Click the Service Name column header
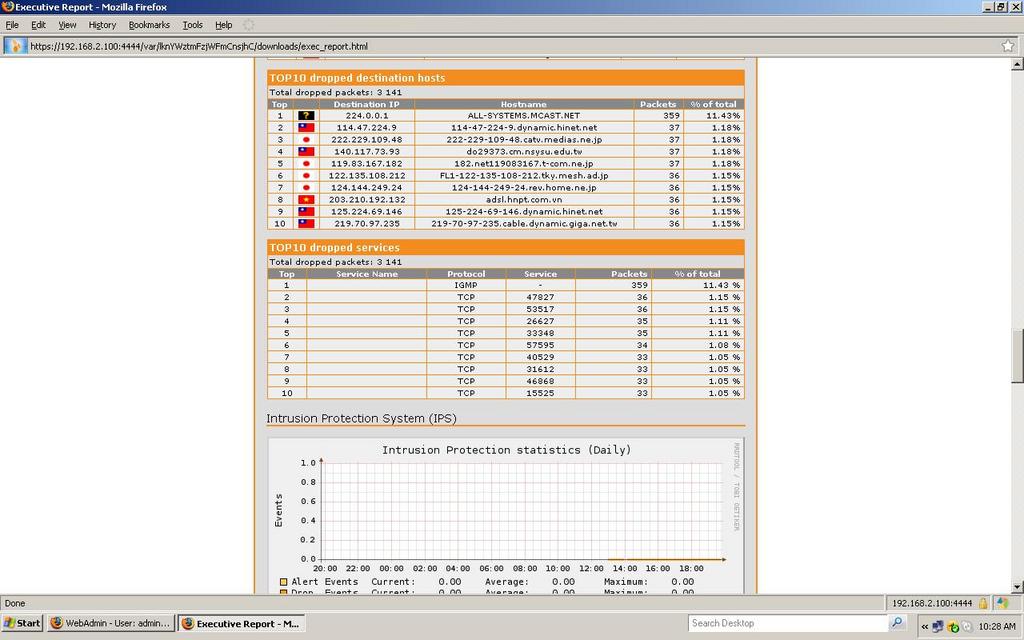The height and width of the screenshot is (640, 1024). coord(366,274)
